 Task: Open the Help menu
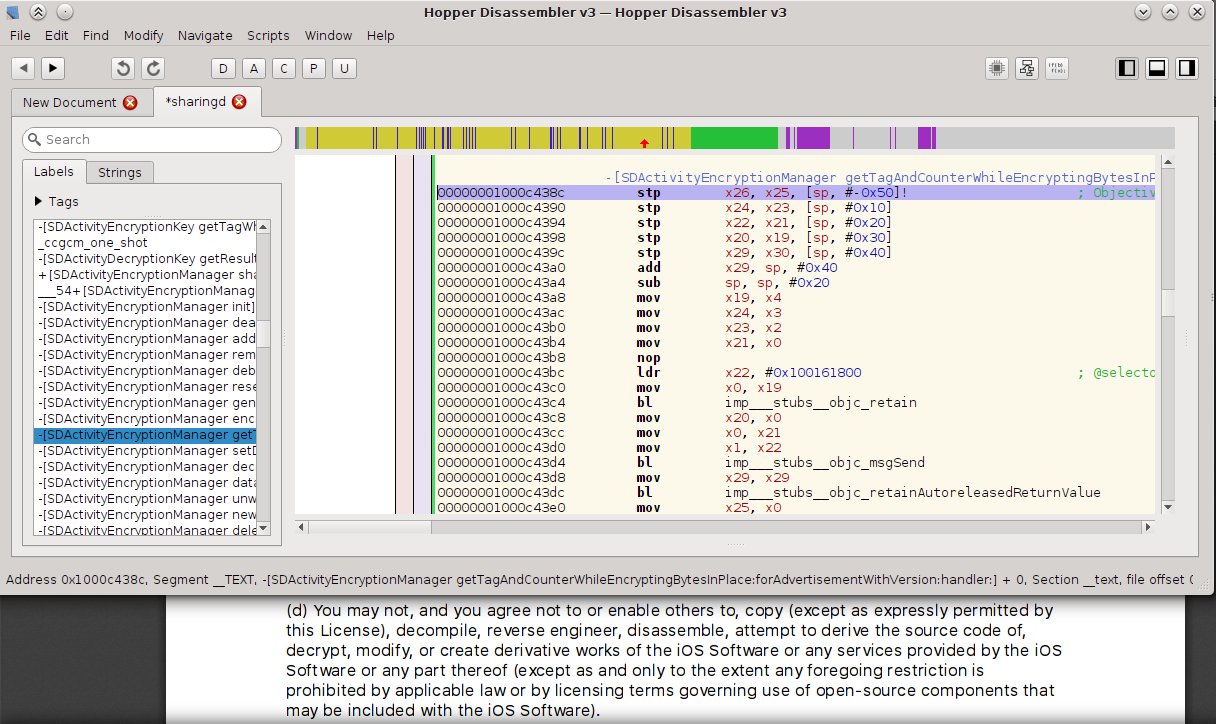click(x=381, y=35)
